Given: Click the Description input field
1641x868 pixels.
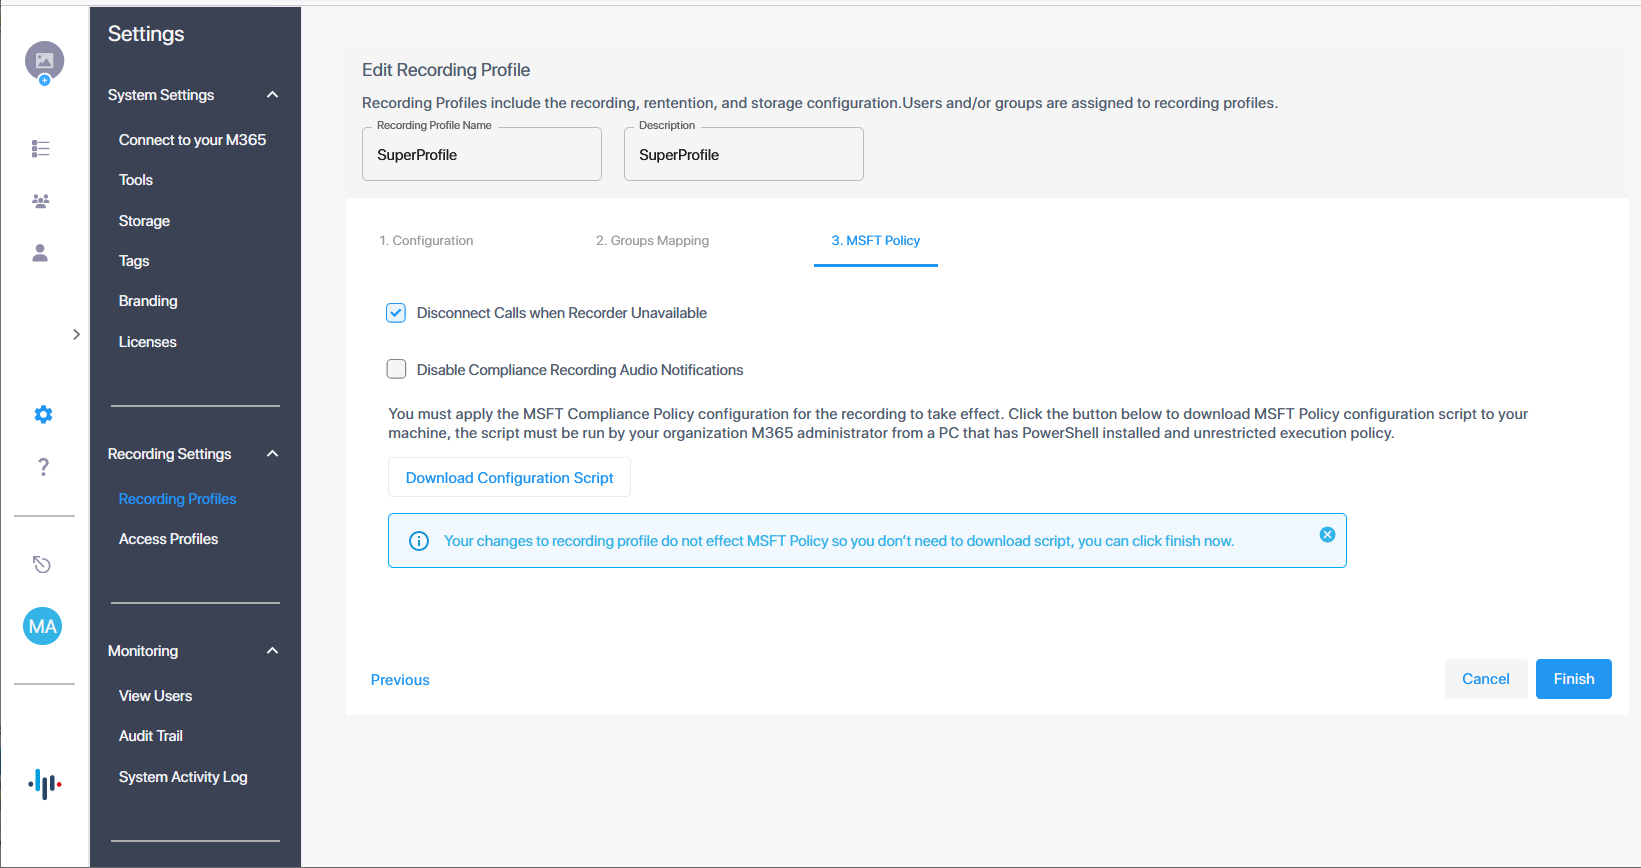Looking at the screenshot, I should (744, 154).
